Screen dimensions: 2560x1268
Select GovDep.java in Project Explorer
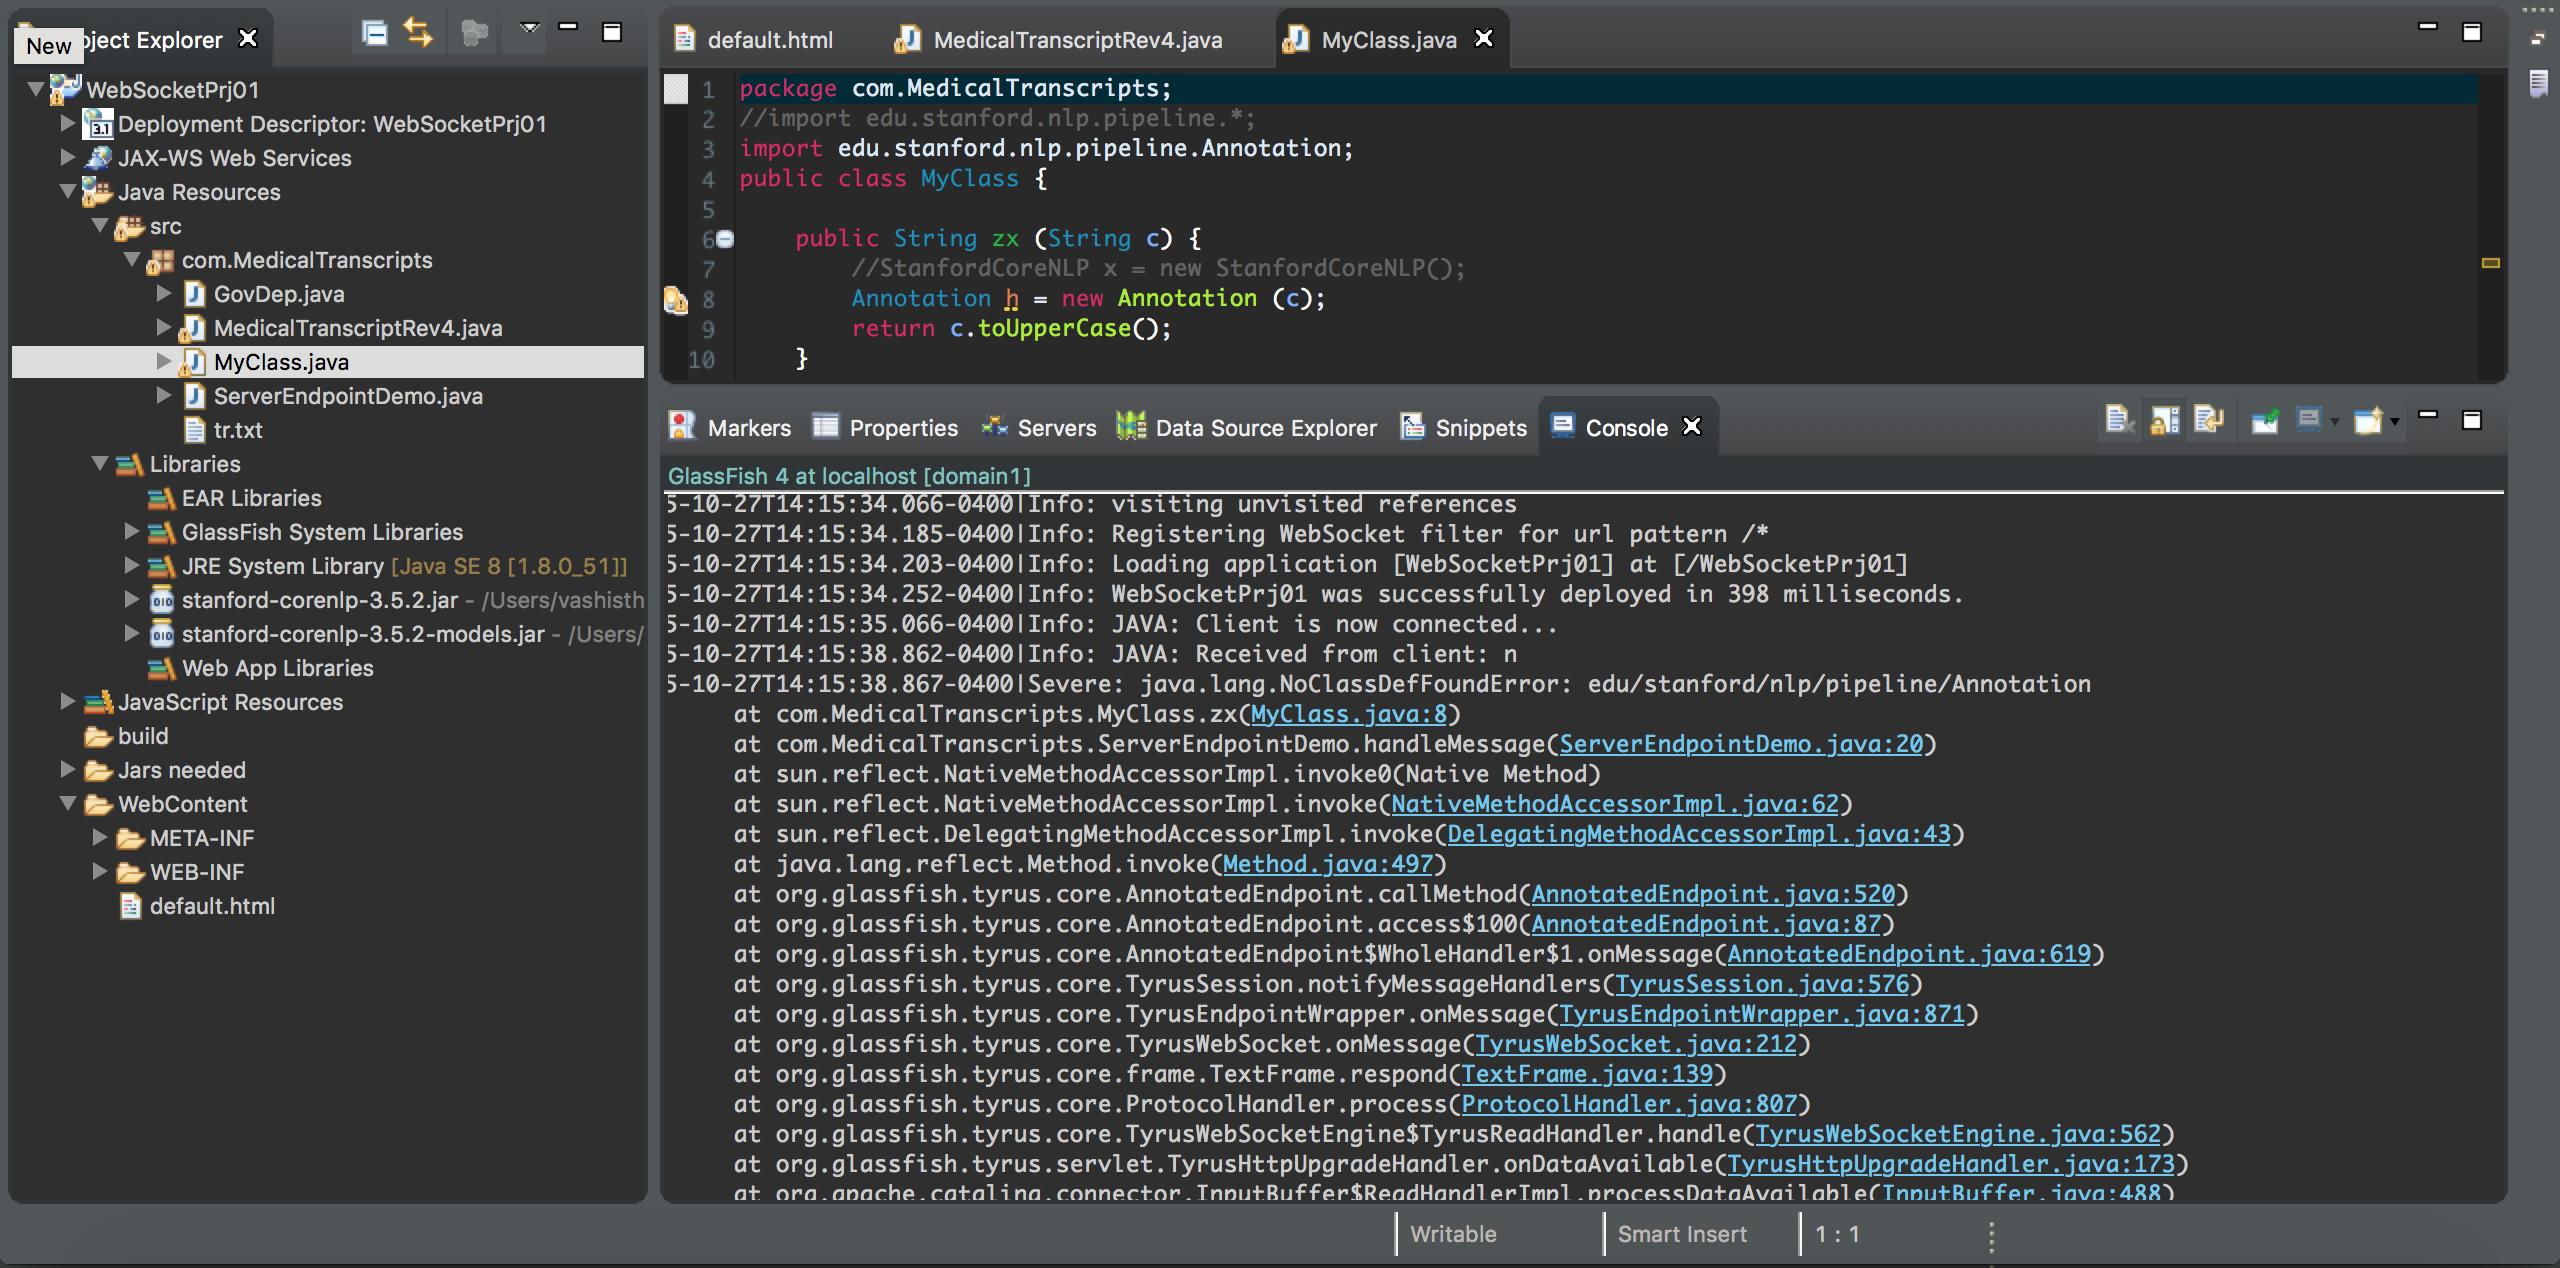click(x=281, y=293)
